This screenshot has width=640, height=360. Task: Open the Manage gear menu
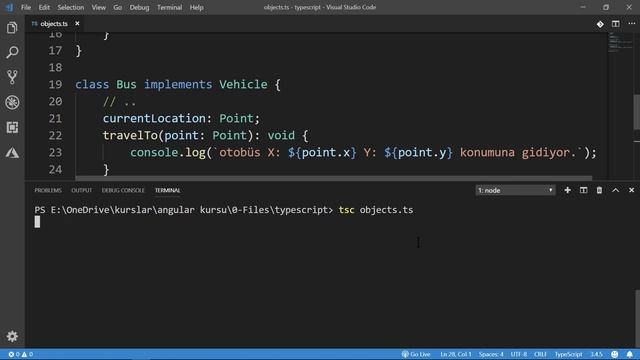[12, 336]
